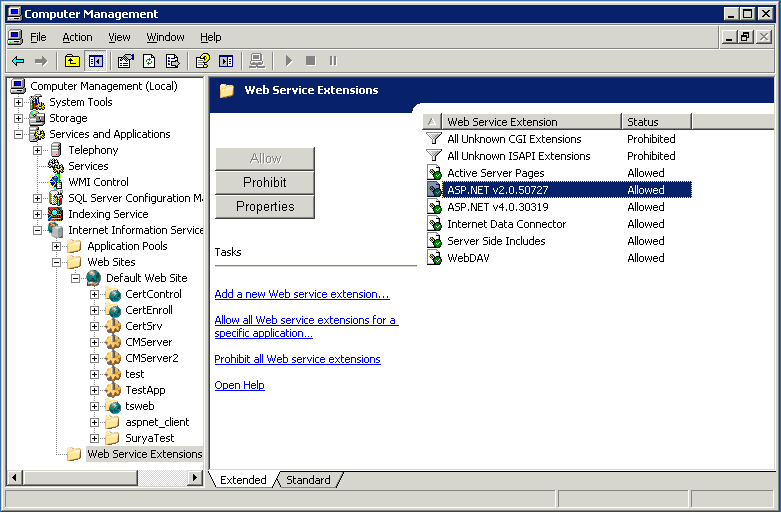Sort by Web Service Extension column header
781x513 pixels.
coord(532,122)
